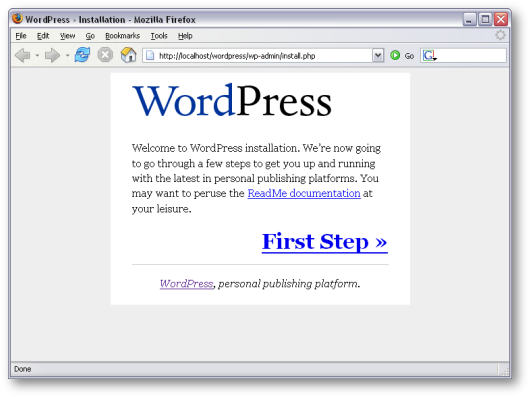Click the green Go button icon
Viewport: 530px width, 397px height.
pyautogui.click(x=395, y=55)
